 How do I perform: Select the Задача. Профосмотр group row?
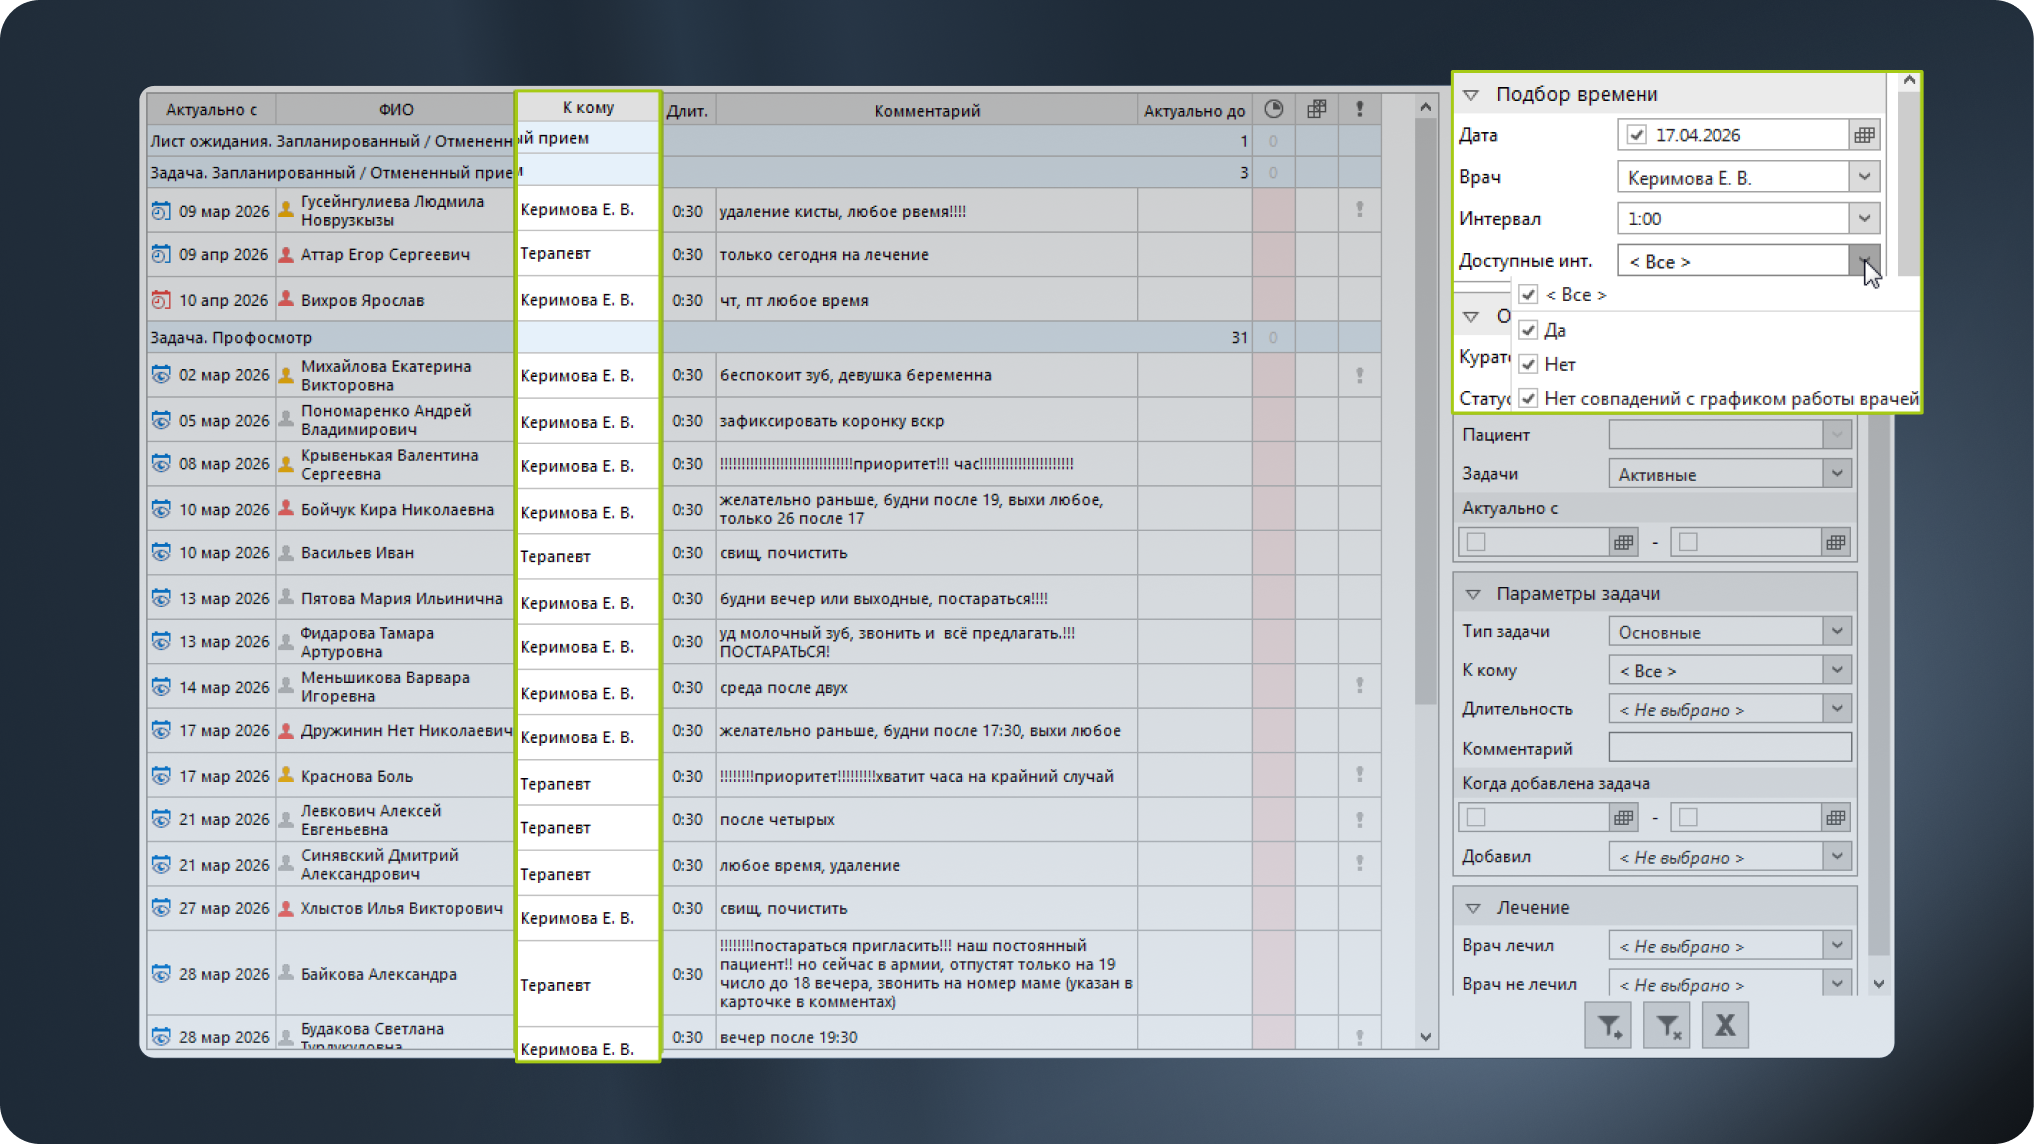click(x=764, y=337)
